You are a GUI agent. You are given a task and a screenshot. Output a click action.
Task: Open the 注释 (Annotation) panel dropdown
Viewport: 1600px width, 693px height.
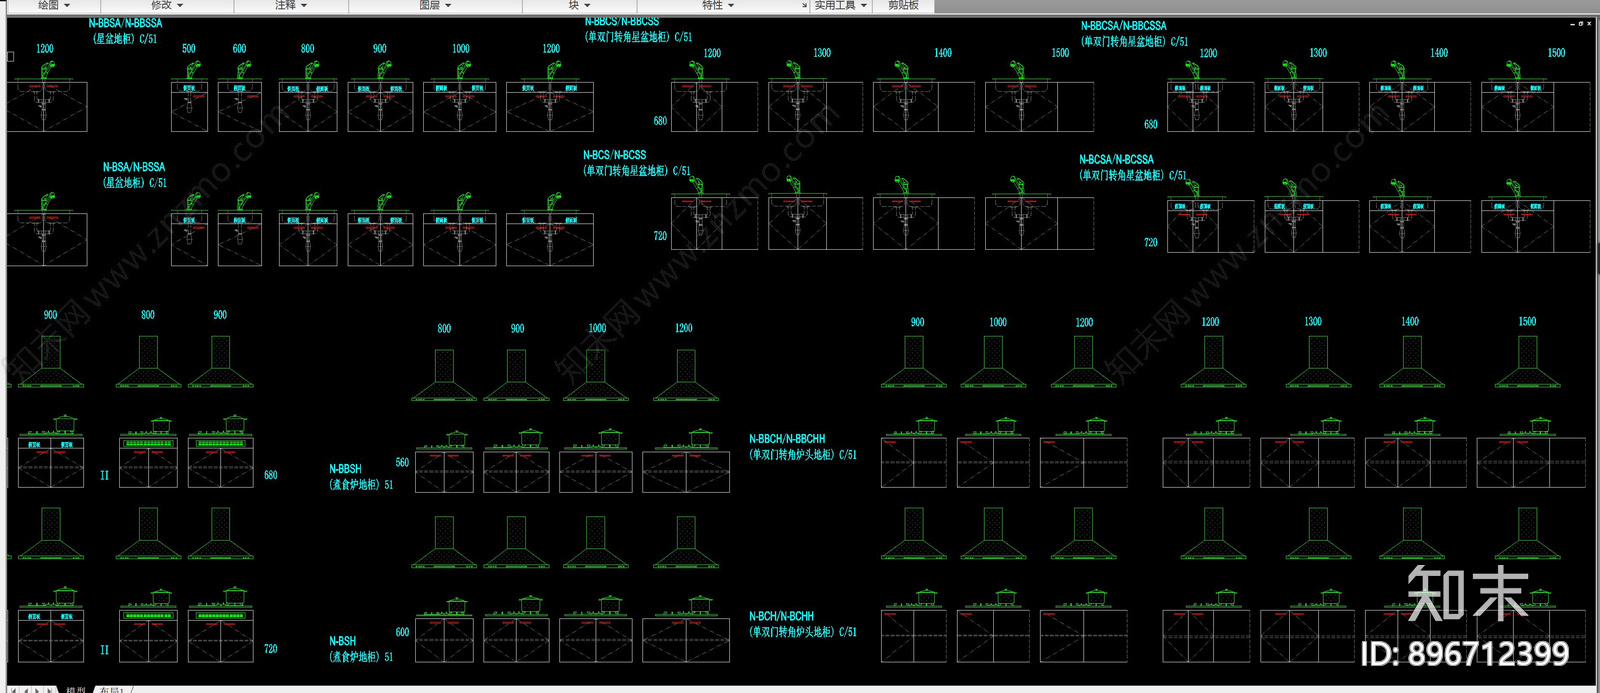coord(291,5)
